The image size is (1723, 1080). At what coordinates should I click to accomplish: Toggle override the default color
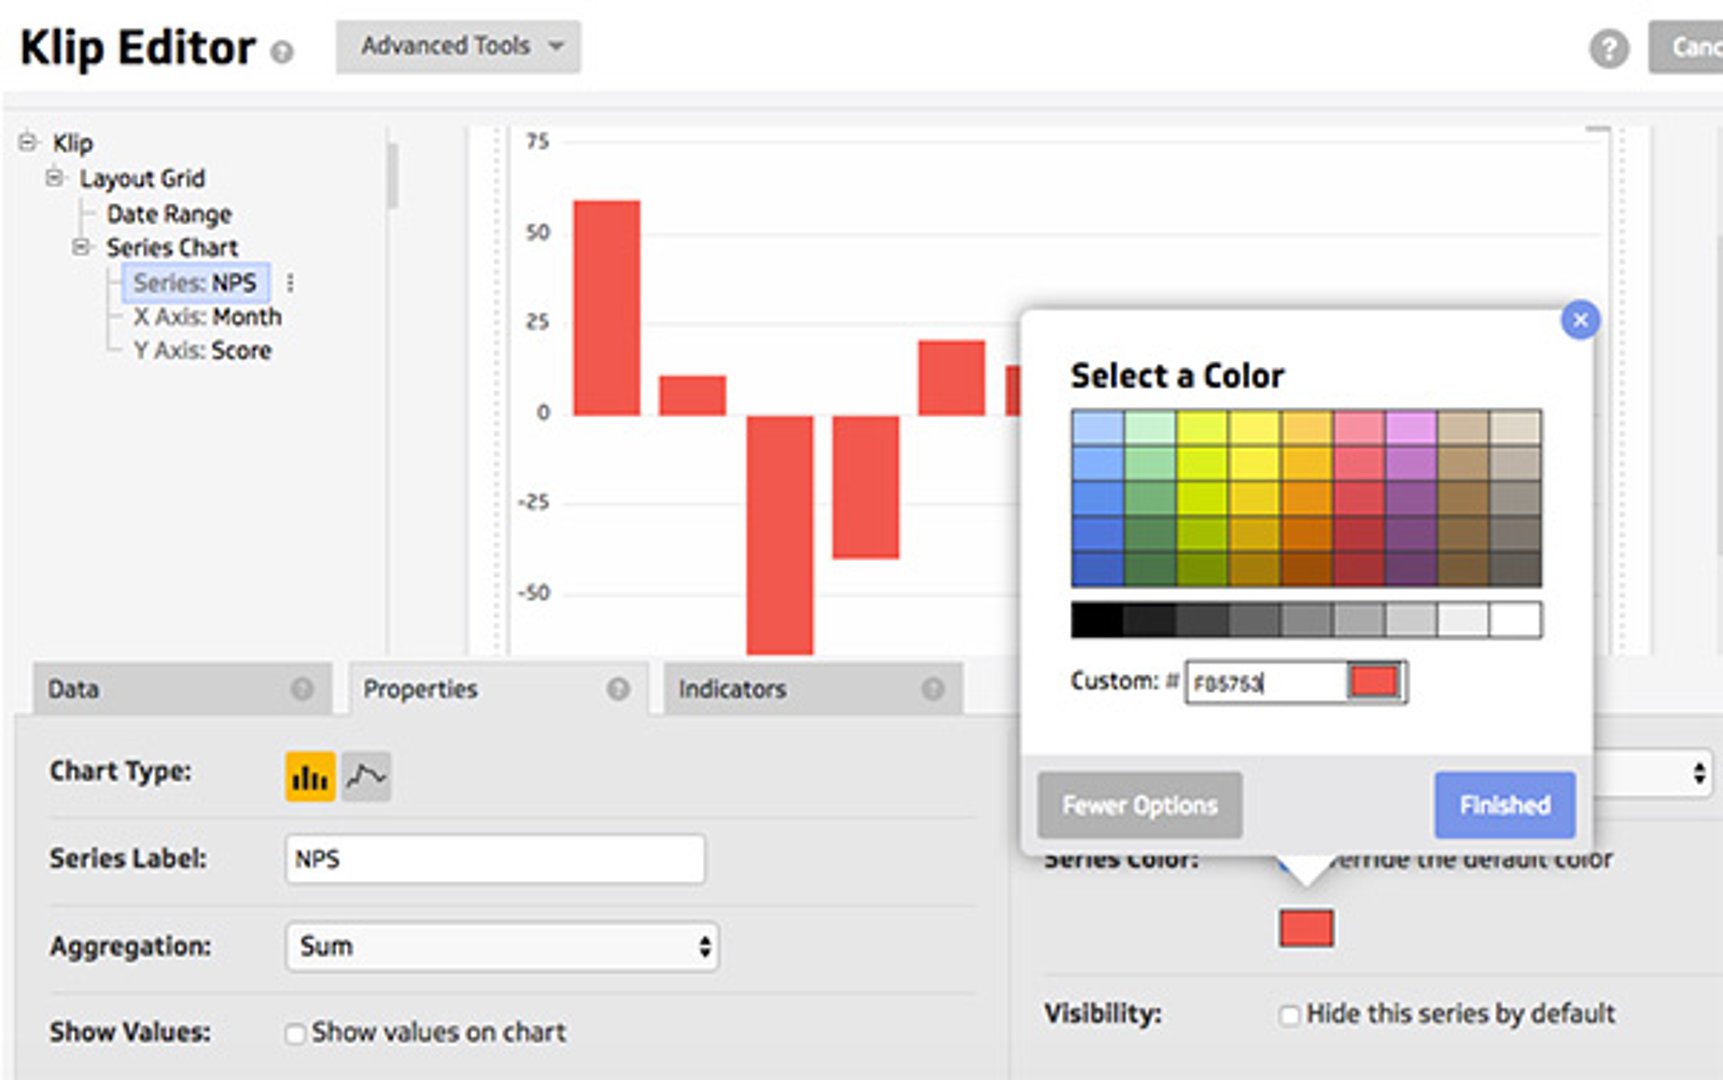point(1291,858)
